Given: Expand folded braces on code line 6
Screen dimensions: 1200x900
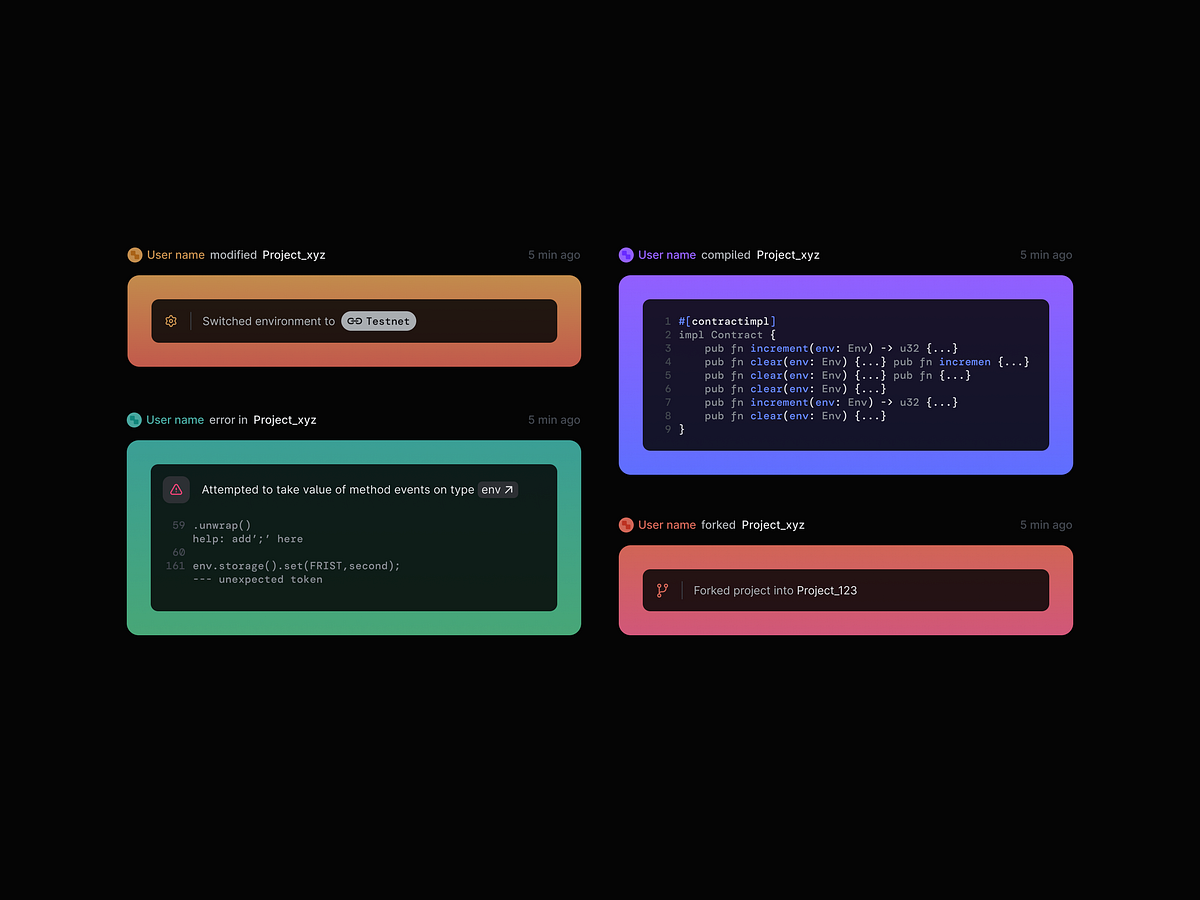Looking at the screenshot, I should (870, 389).
